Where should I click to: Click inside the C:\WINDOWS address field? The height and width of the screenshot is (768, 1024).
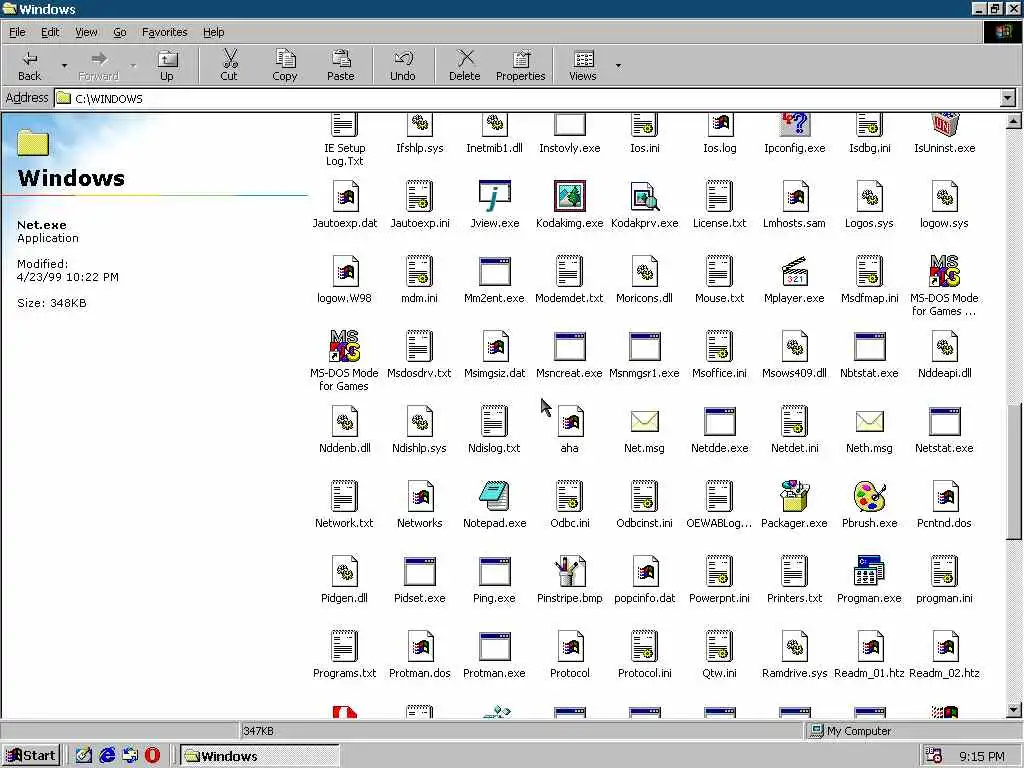[528, 99]
